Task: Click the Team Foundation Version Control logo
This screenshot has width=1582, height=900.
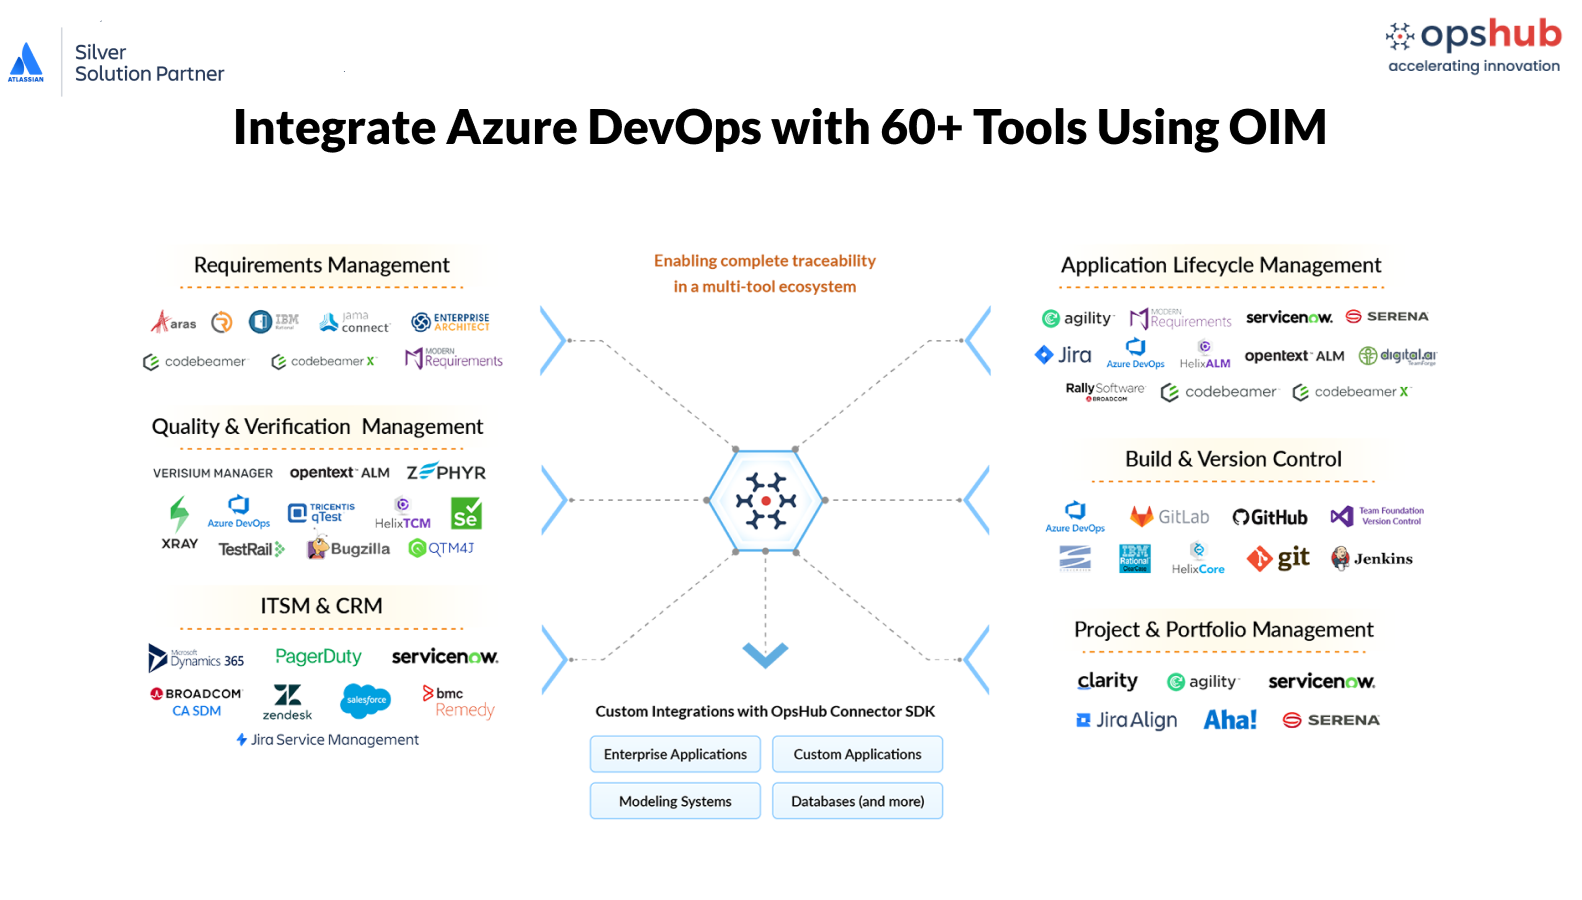Action: point(1377,516)
